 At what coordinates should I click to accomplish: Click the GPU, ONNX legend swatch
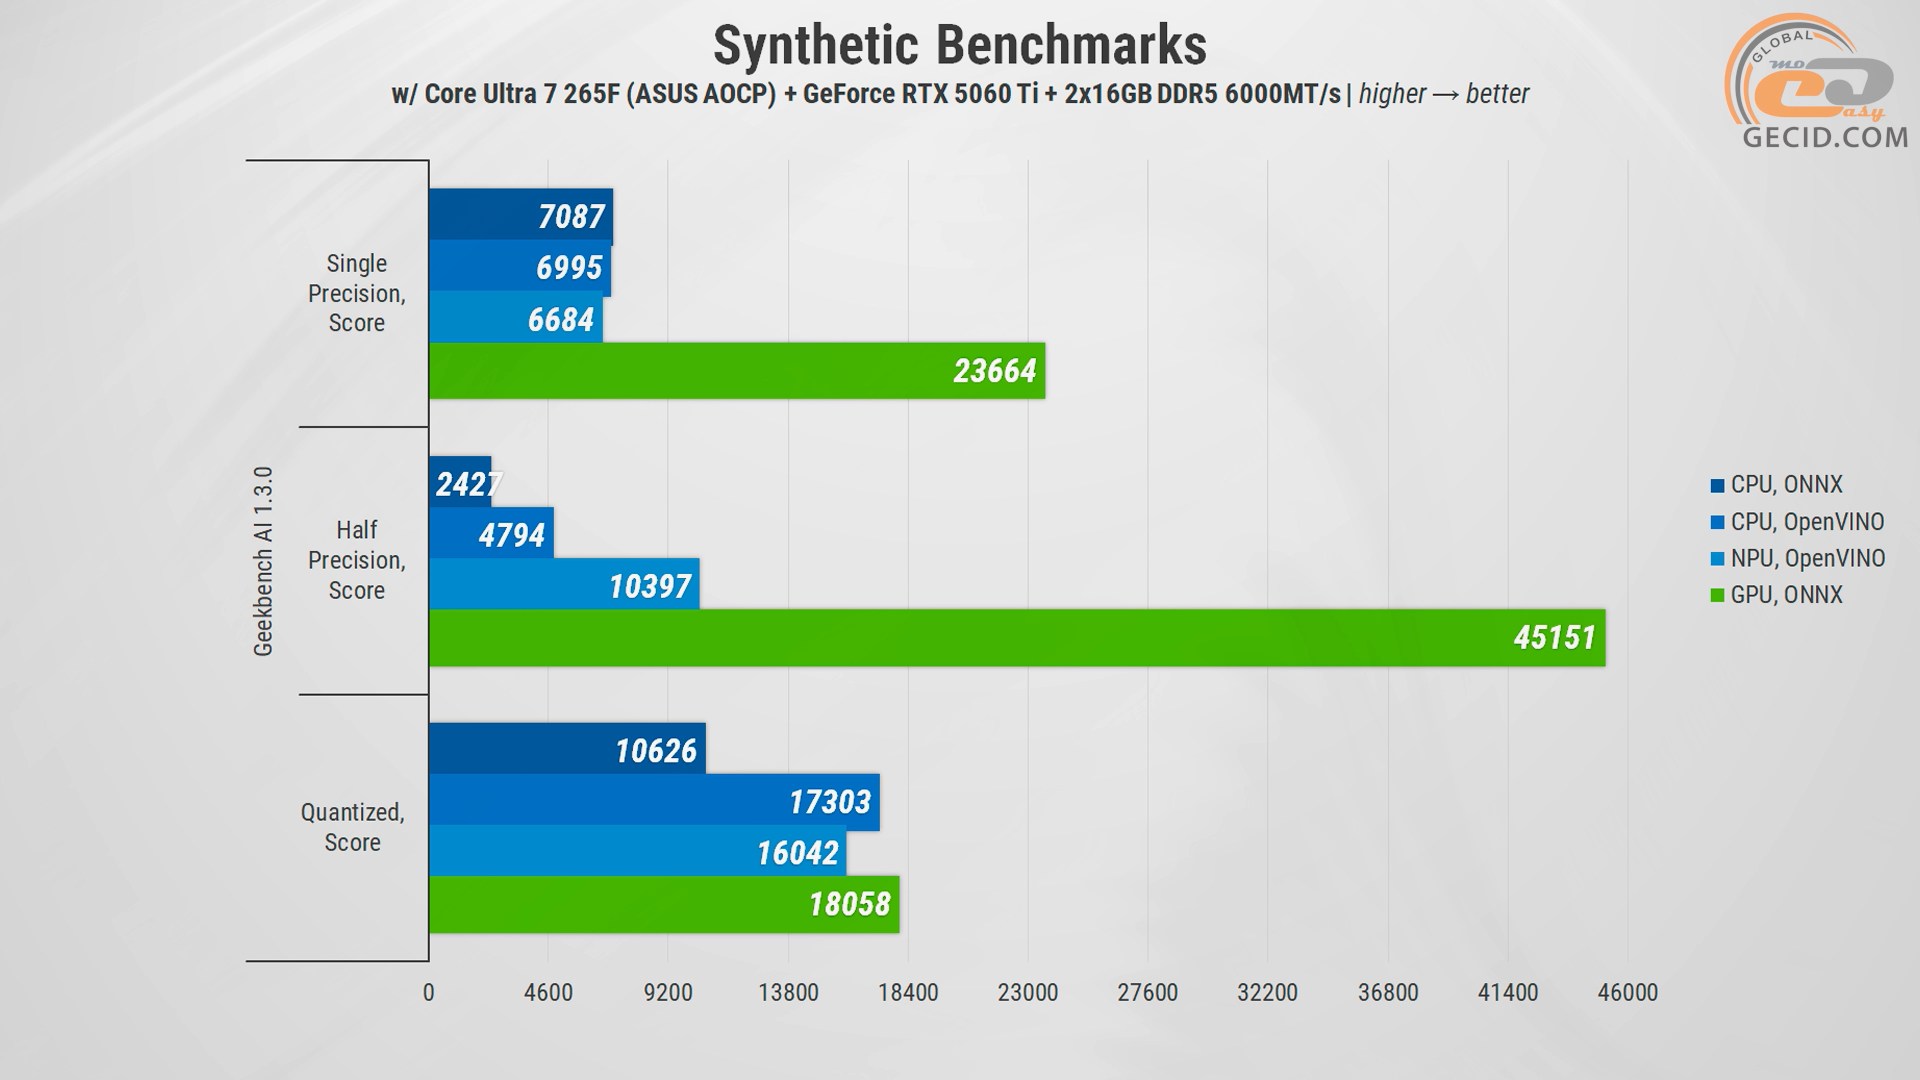[x=1717, y=596]
